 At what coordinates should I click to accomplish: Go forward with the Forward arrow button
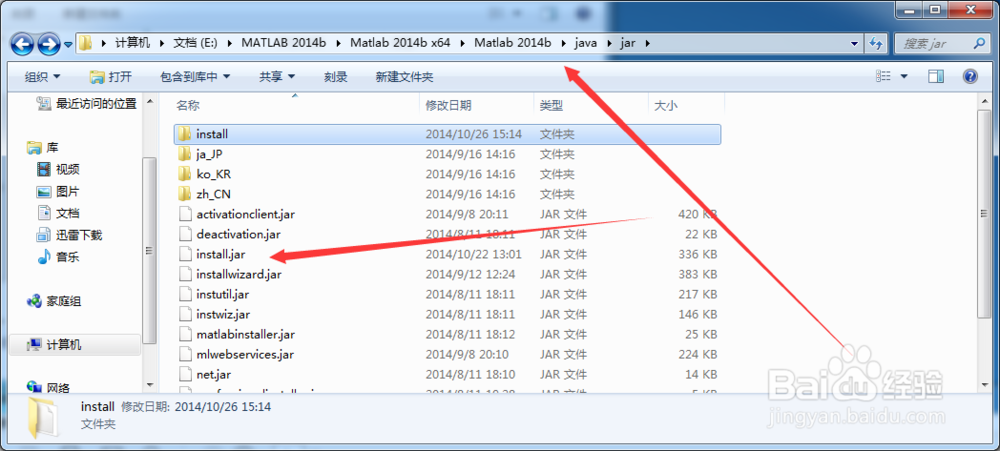coord(49,44)
